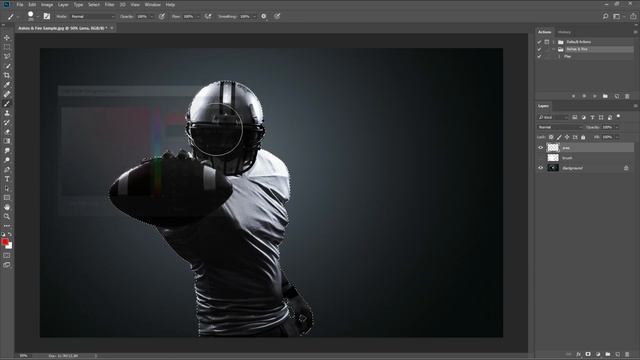This screenshot has height=360, width=640.
Task: Open the brush Mode dropdown in the options bar
Action: [x=93, y=16]
